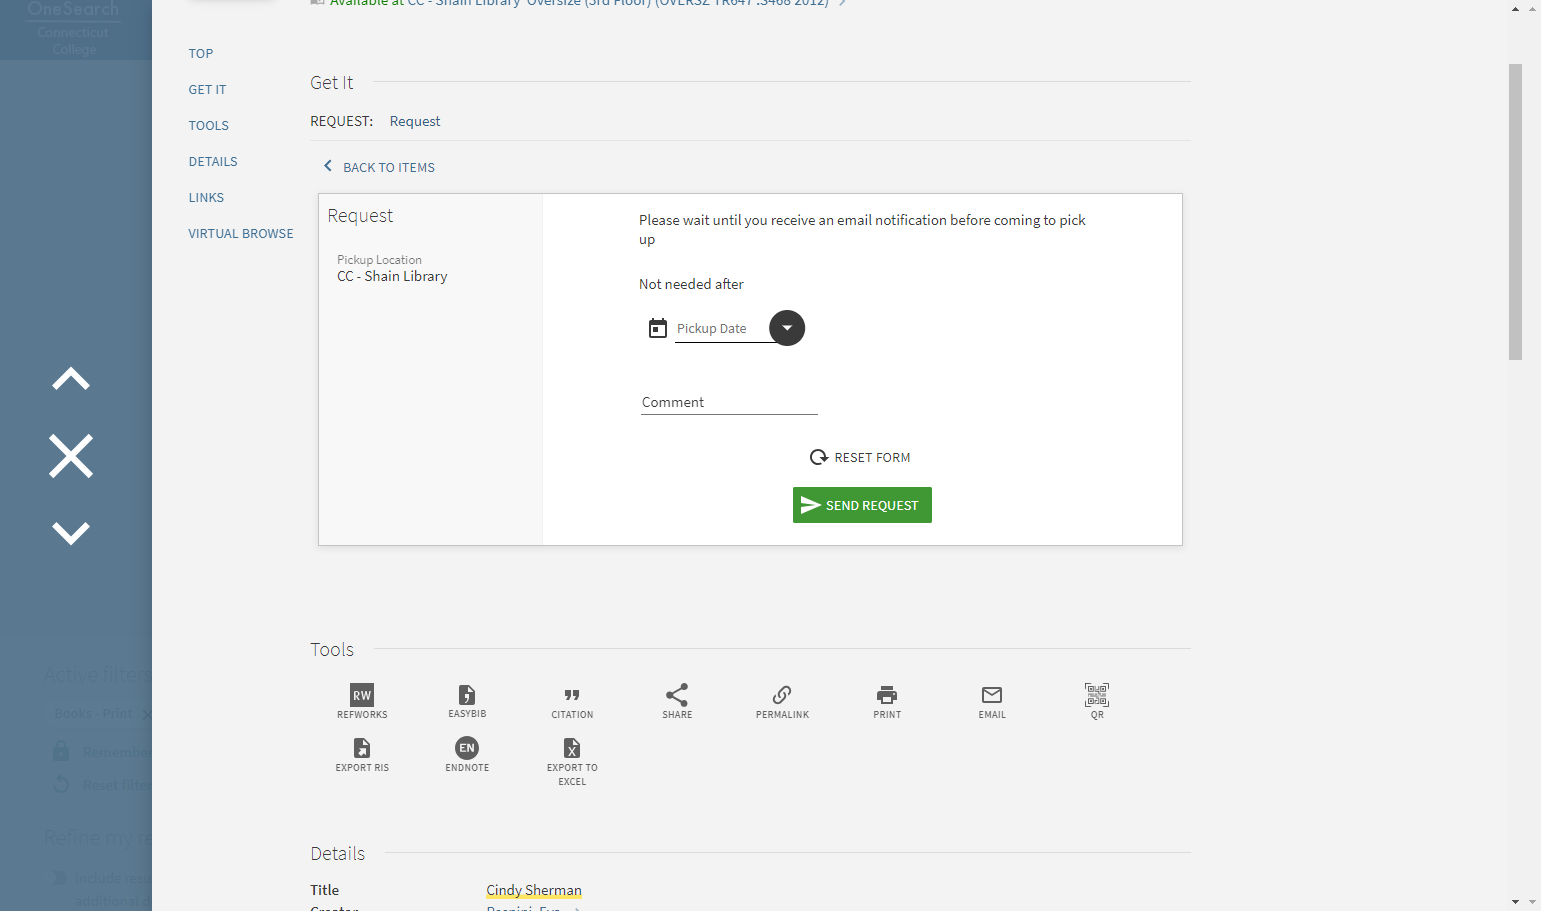Viewport: 1541px width, 911px height.
Task: Jump to the Top section
Action: [201, 54]
